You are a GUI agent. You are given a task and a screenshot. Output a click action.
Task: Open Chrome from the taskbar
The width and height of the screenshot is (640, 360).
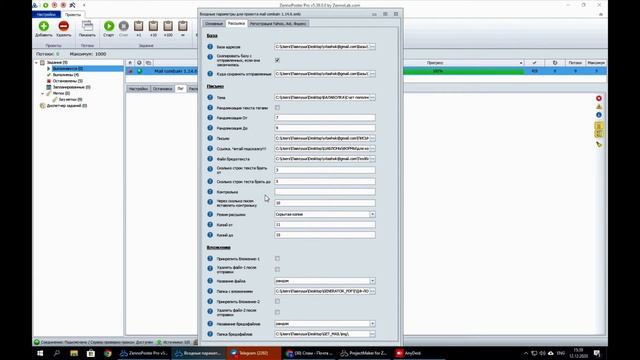pyautogui.click(x=107, y=353)
